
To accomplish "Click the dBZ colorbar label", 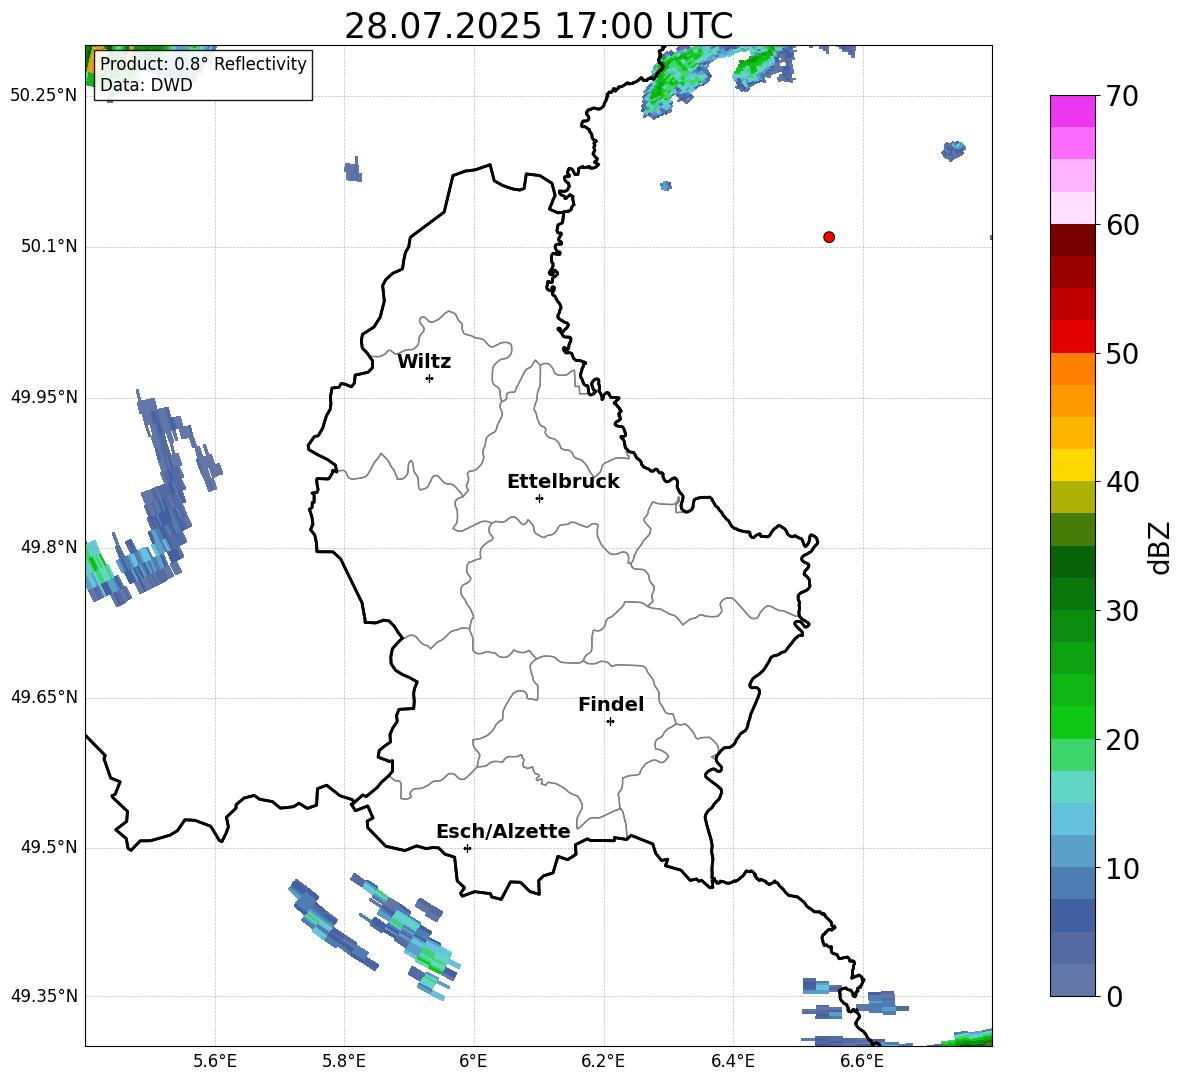I will [x=1159, y=547].
